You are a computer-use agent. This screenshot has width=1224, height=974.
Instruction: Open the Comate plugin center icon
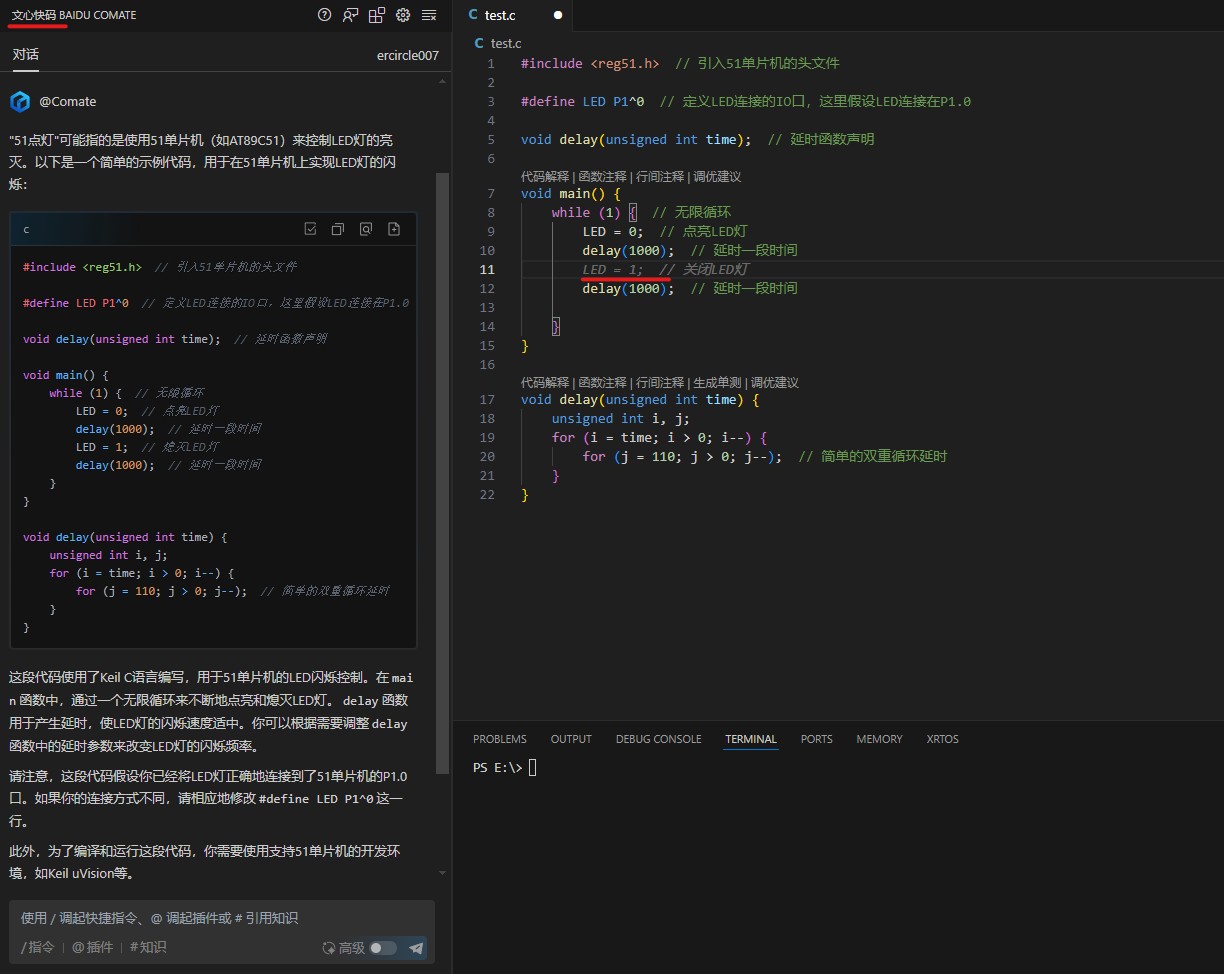tap(377, 15)
